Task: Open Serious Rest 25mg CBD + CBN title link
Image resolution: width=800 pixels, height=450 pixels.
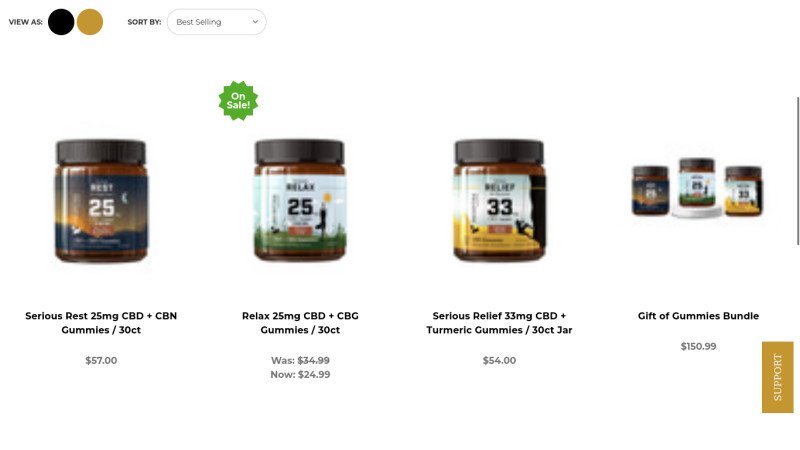Action: (x=101, y=322)
